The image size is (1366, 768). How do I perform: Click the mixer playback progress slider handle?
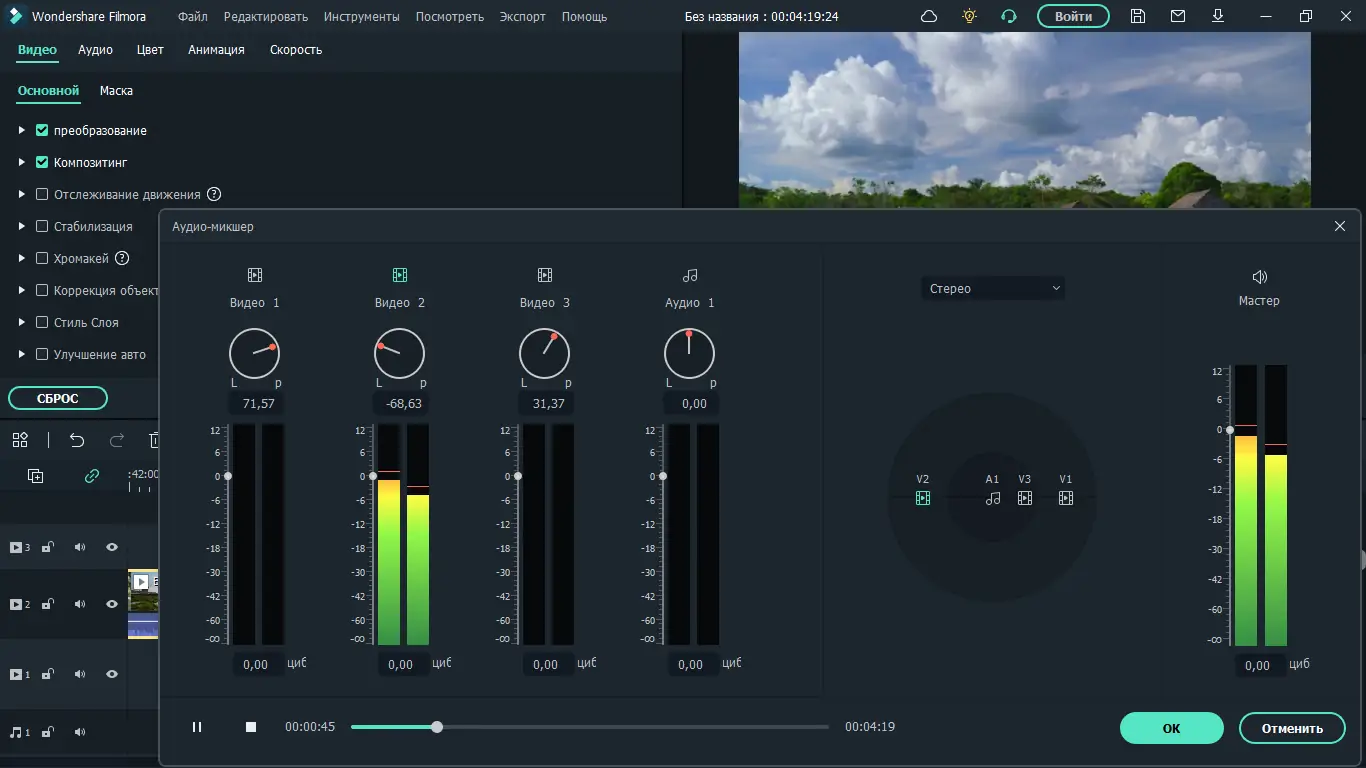tap(437, 727)
